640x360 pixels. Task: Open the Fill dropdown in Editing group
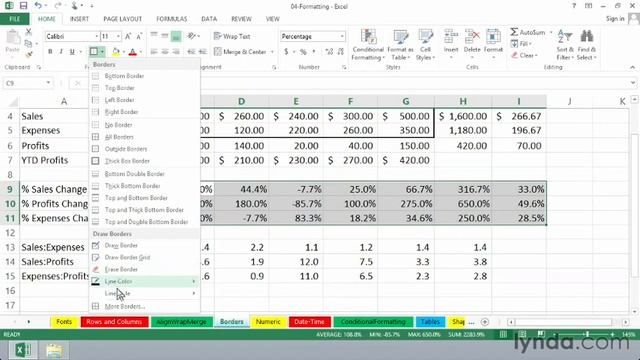(521, 43)
